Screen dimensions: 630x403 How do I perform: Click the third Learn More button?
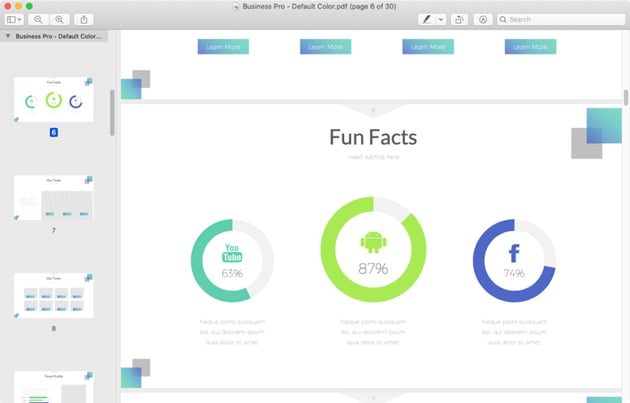coord(428,47)
